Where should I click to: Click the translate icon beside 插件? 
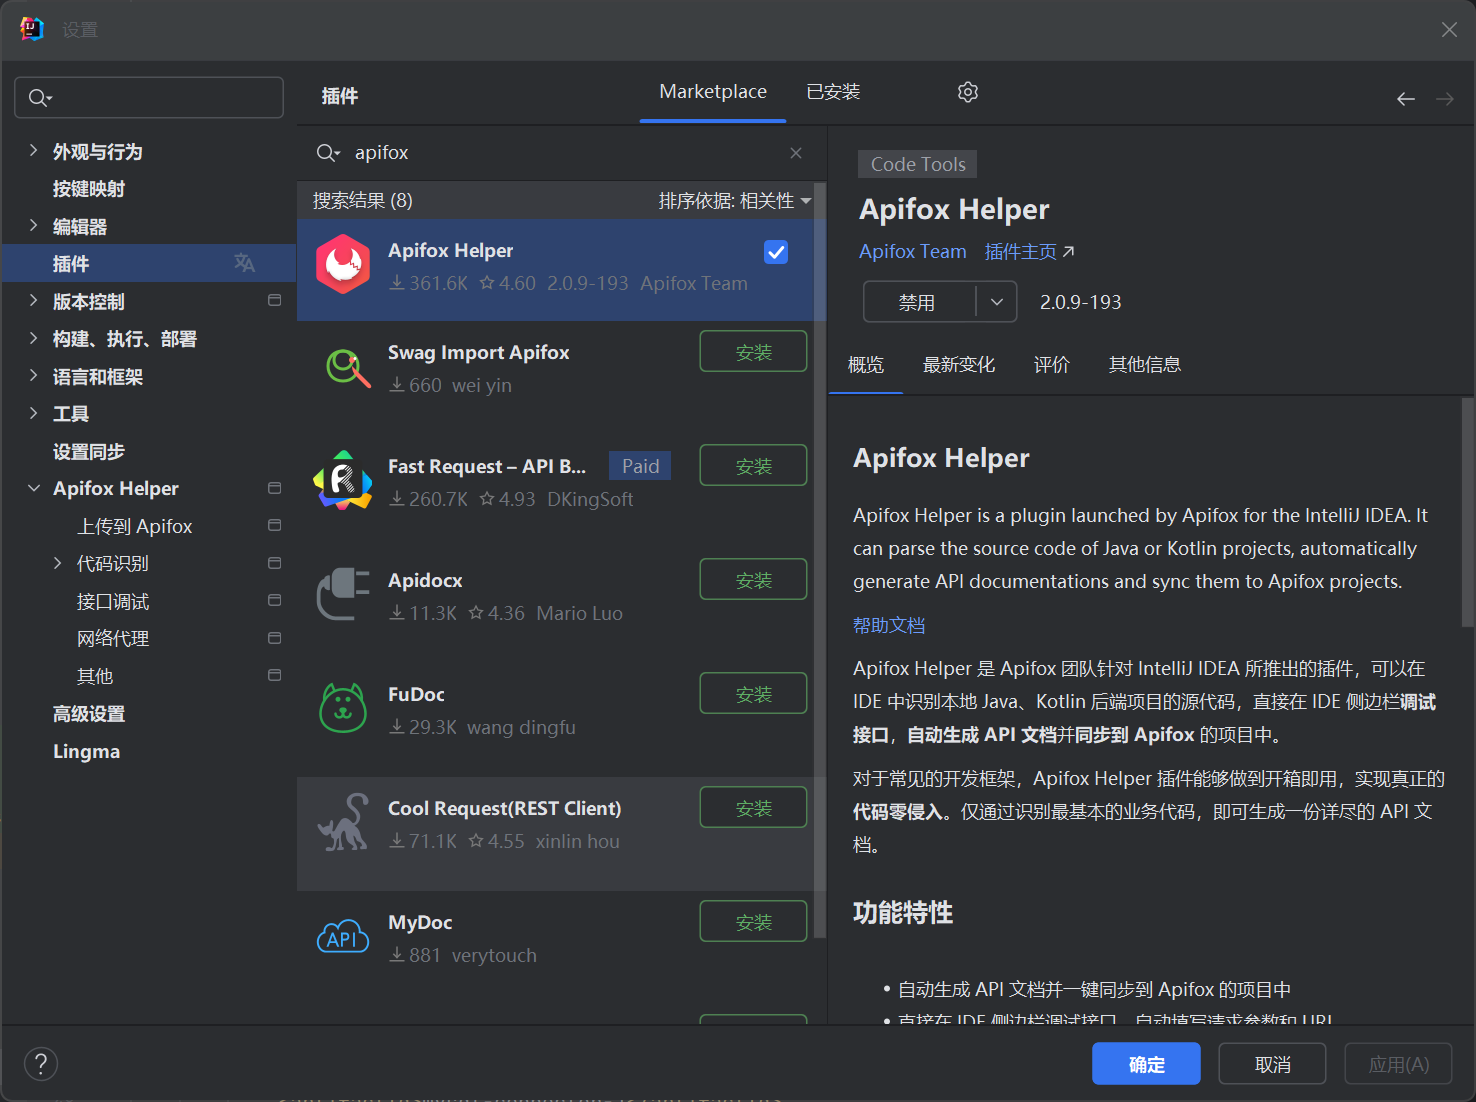click(244, 263)
